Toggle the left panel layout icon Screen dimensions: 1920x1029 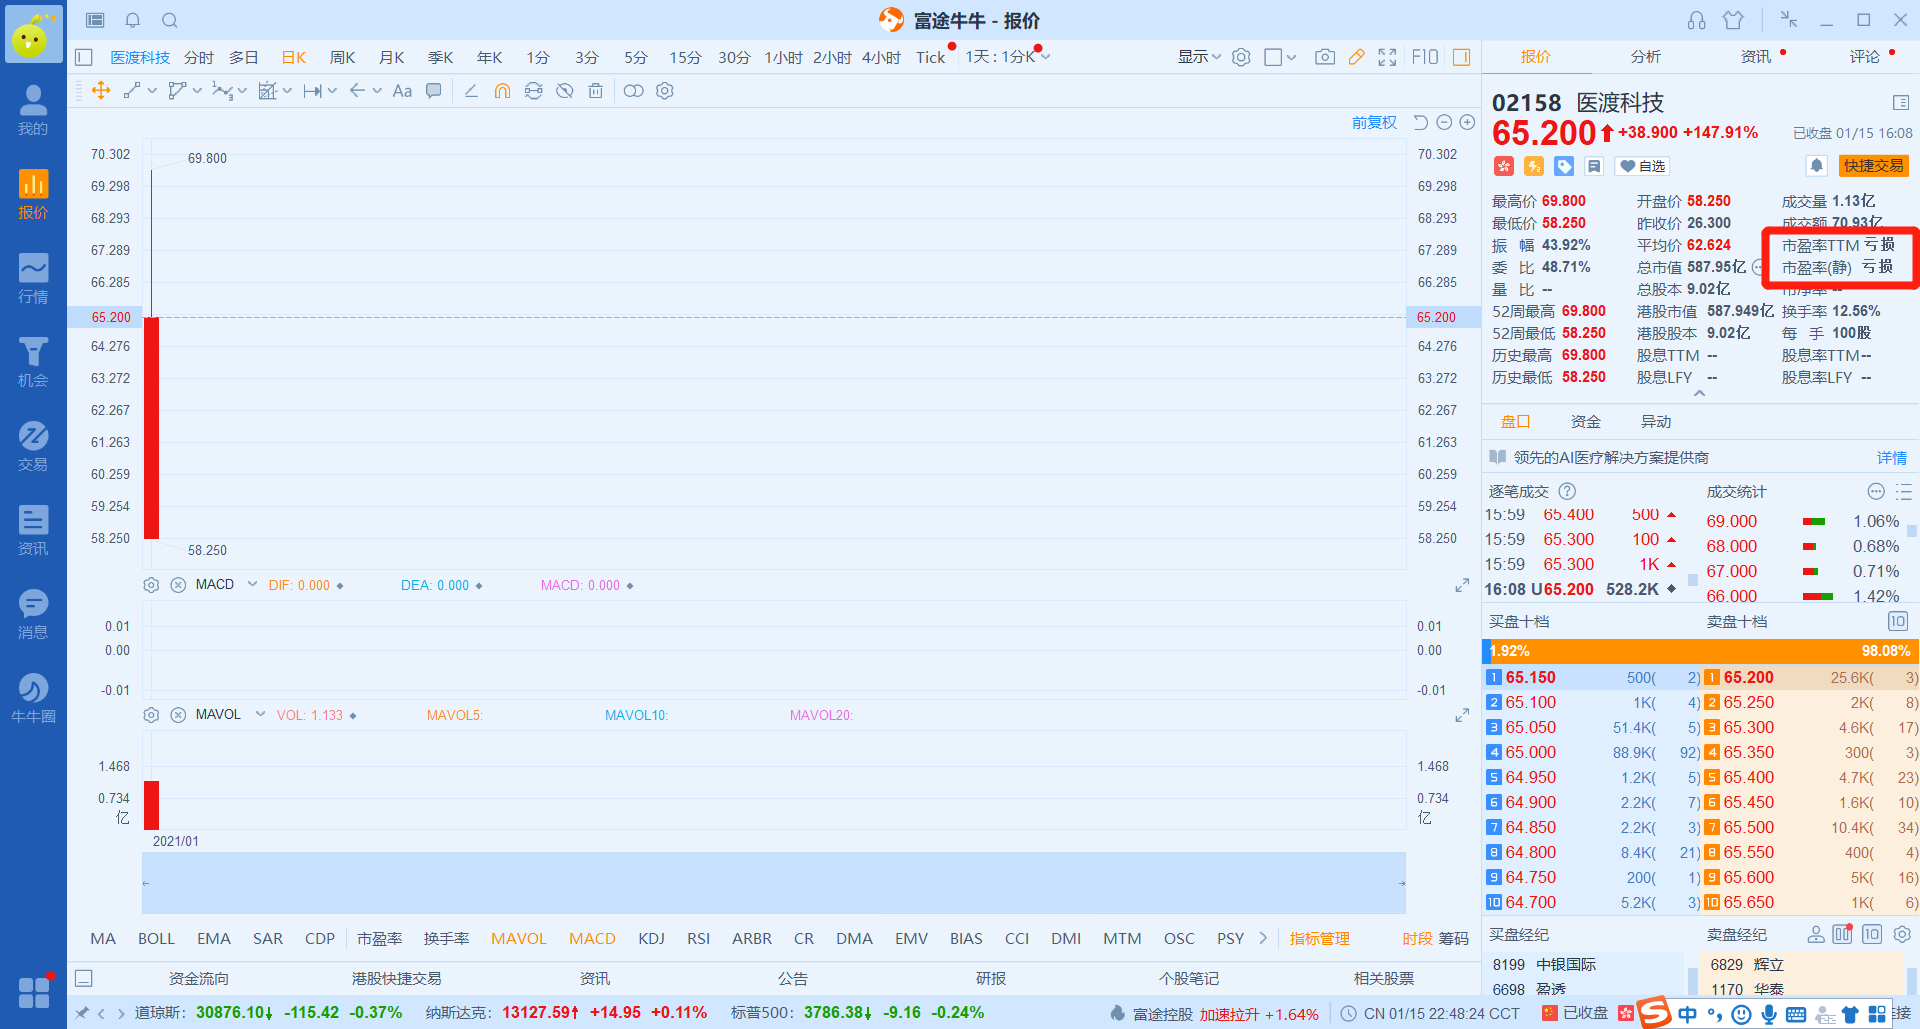[x=84, y=57]
